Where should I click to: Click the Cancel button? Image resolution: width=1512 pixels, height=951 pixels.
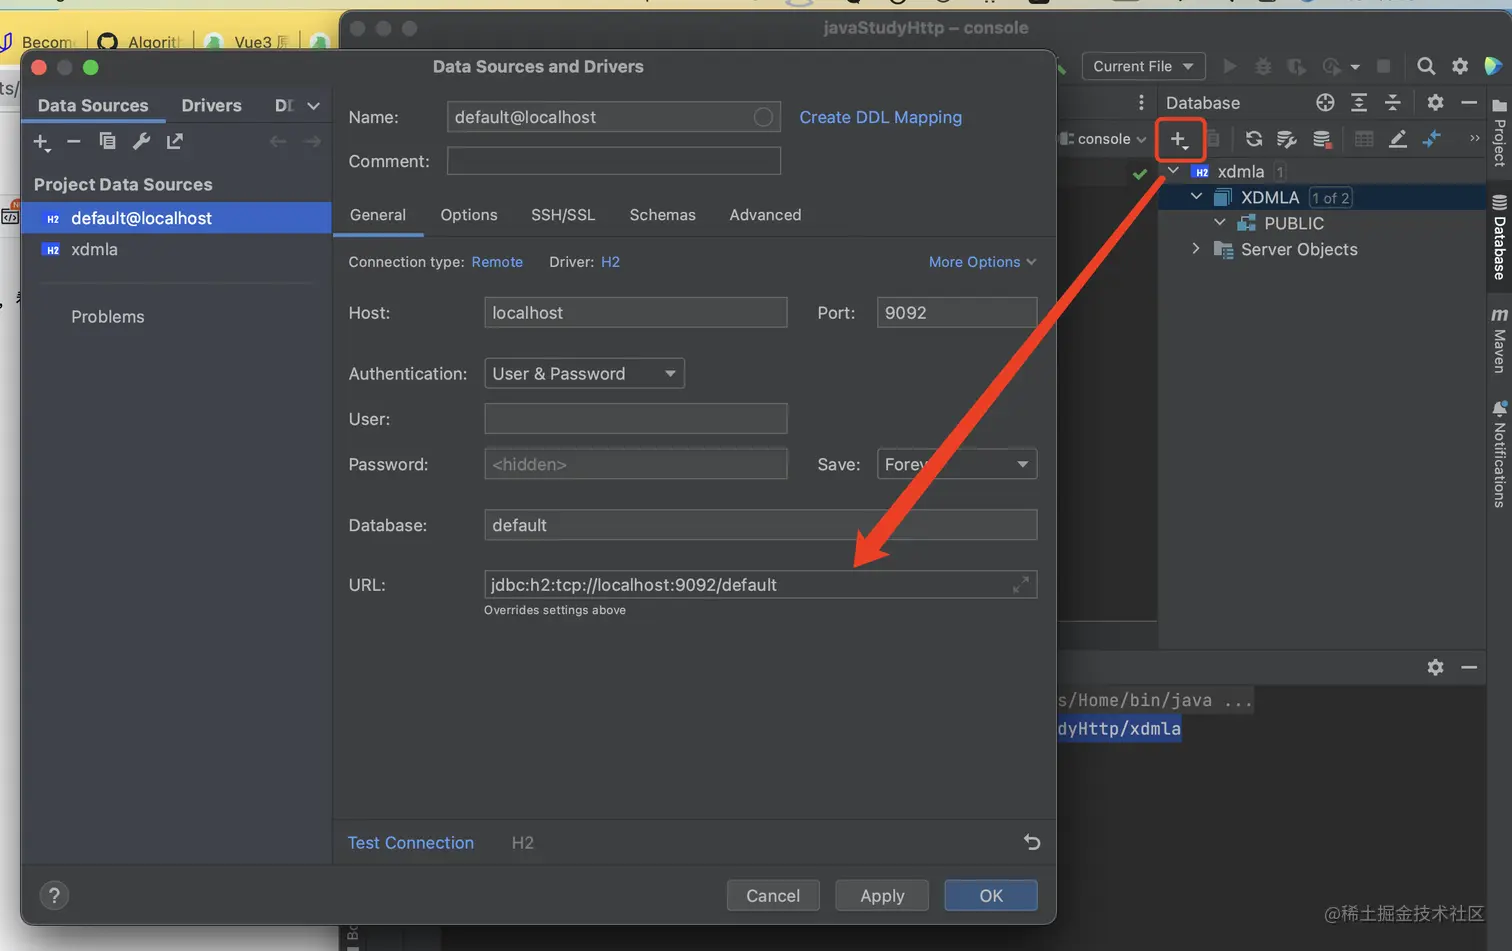coord(773,896)
